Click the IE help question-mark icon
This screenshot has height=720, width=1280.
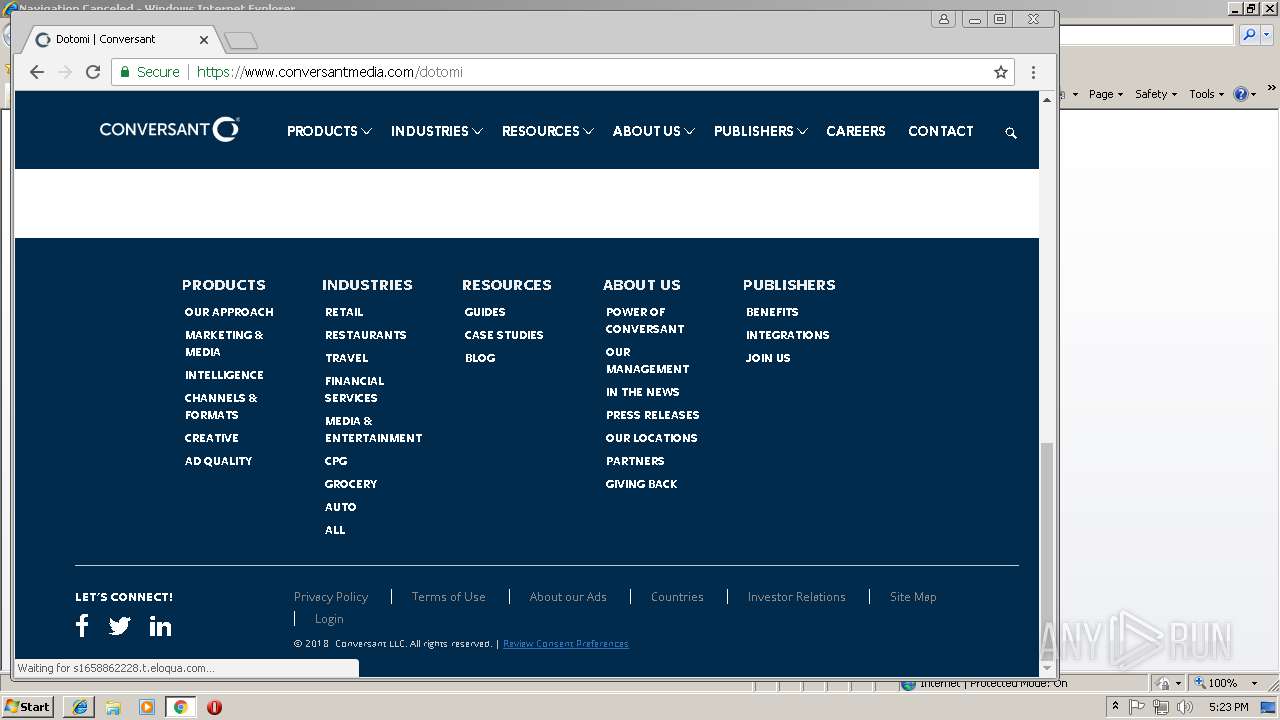click(x=1241, y=94)
